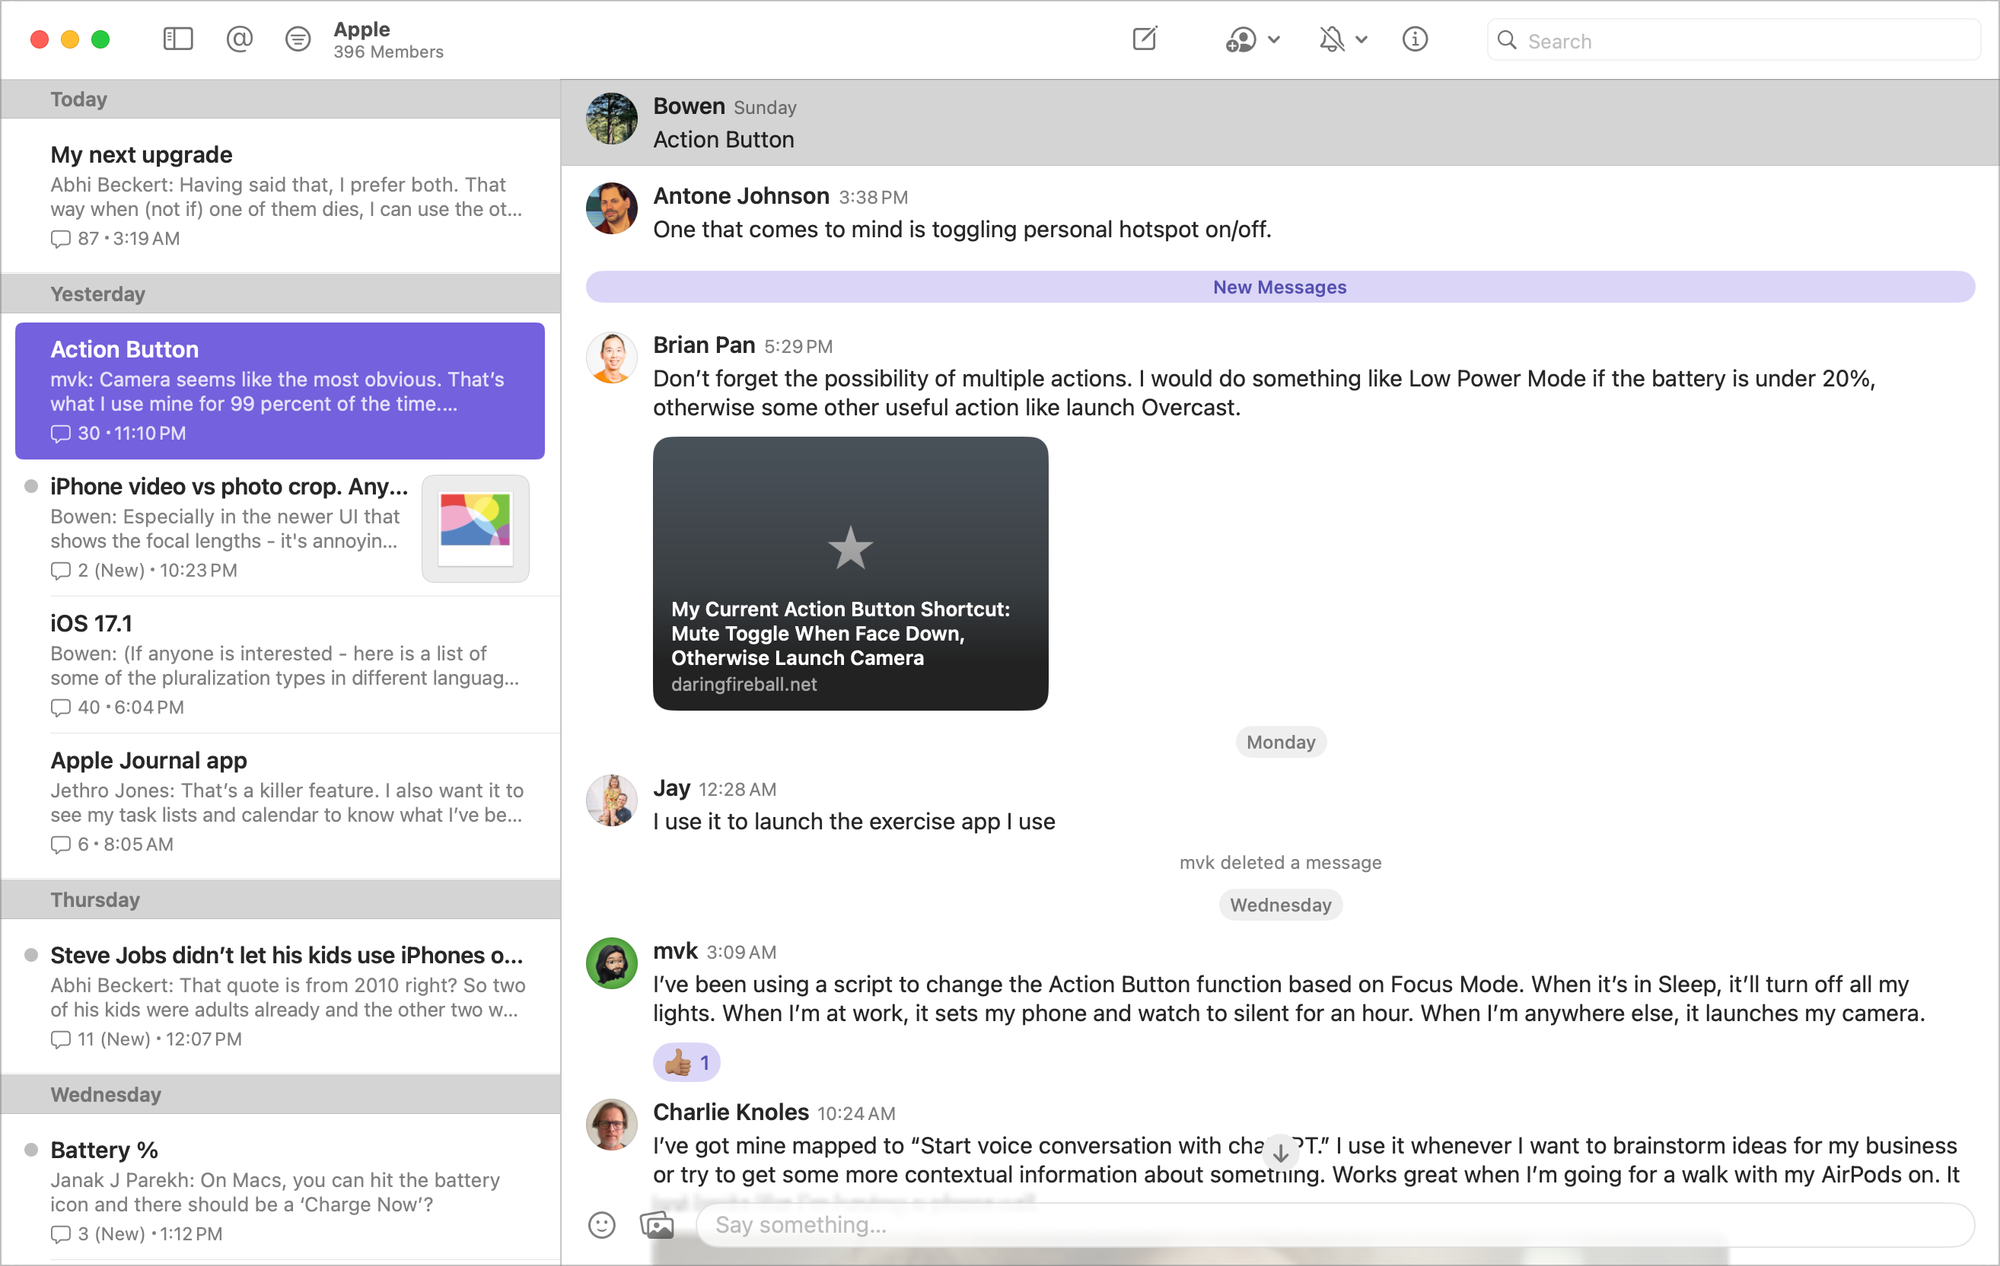
Task: Toggle the thumbs-up reaction on mvk's message
Action: [686, 1062]
